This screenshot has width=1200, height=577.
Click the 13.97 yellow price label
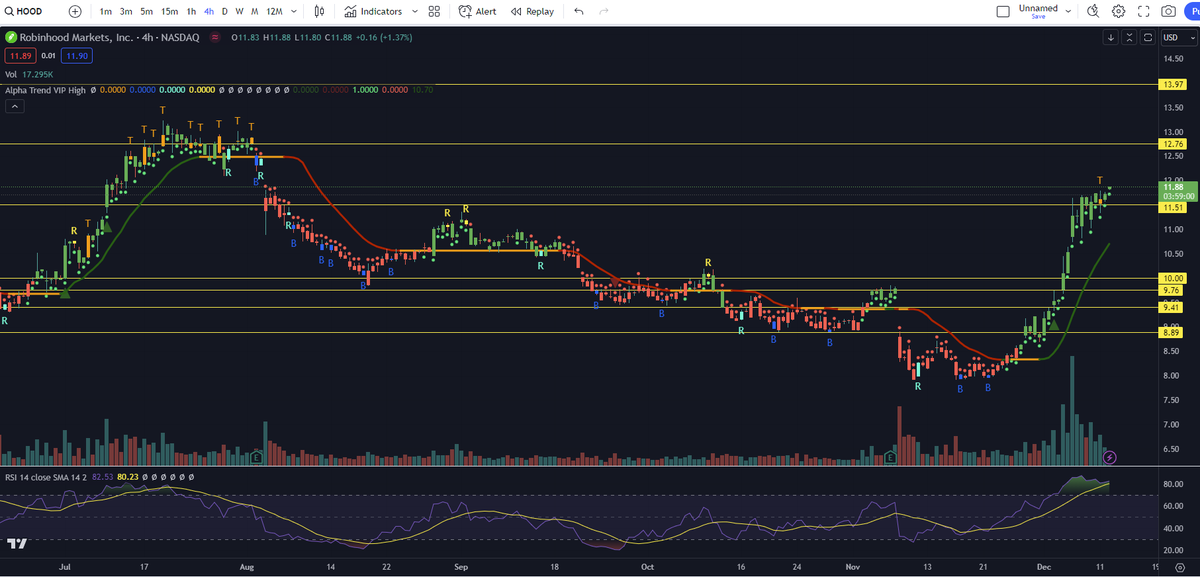[x=1171, y=85]
